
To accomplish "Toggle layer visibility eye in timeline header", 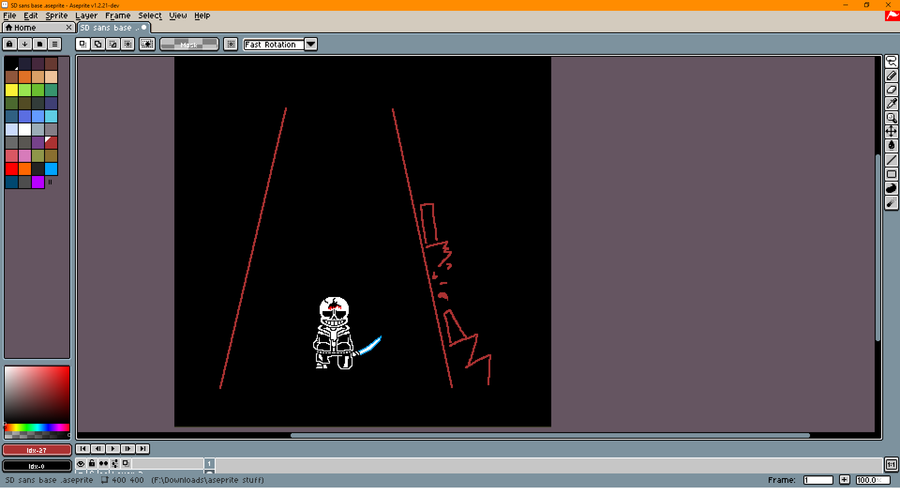I will pyautogui.click(x=81, y=463).
